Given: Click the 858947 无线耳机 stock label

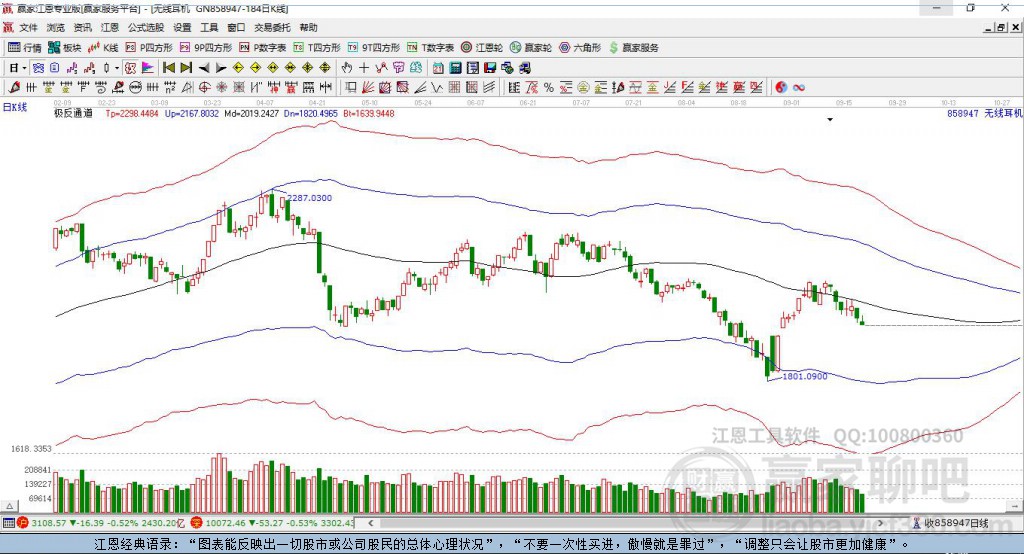Looking at the screenshot, I should 985,113.
